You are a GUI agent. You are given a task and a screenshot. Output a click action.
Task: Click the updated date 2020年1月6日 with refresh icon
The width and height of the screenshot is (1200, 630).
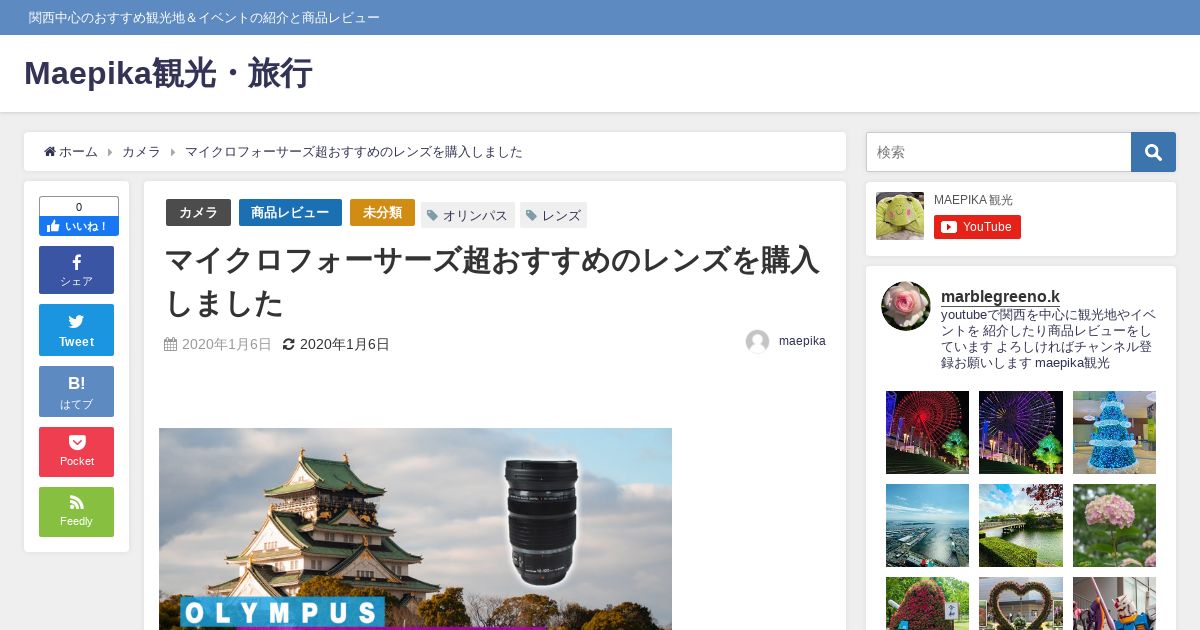[336, 344]
